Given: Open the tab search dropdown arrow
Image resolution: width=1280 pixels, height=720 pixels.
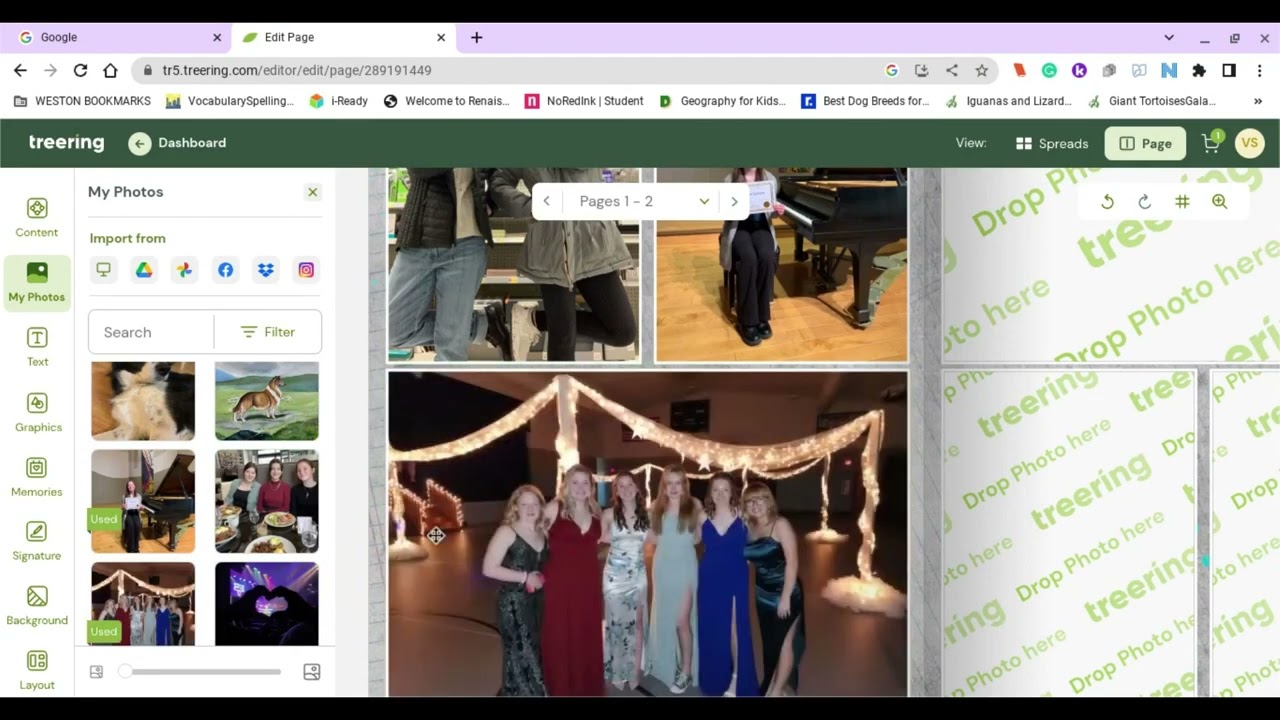Looking at the screenshot, I should [1169, 38].
